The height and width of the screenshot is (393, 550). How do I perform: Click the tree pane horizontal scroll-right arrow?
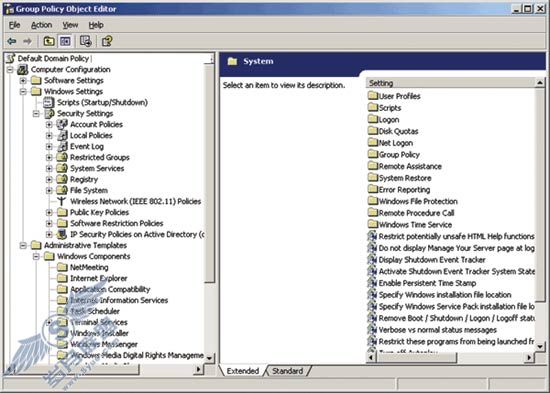(199, 369)
